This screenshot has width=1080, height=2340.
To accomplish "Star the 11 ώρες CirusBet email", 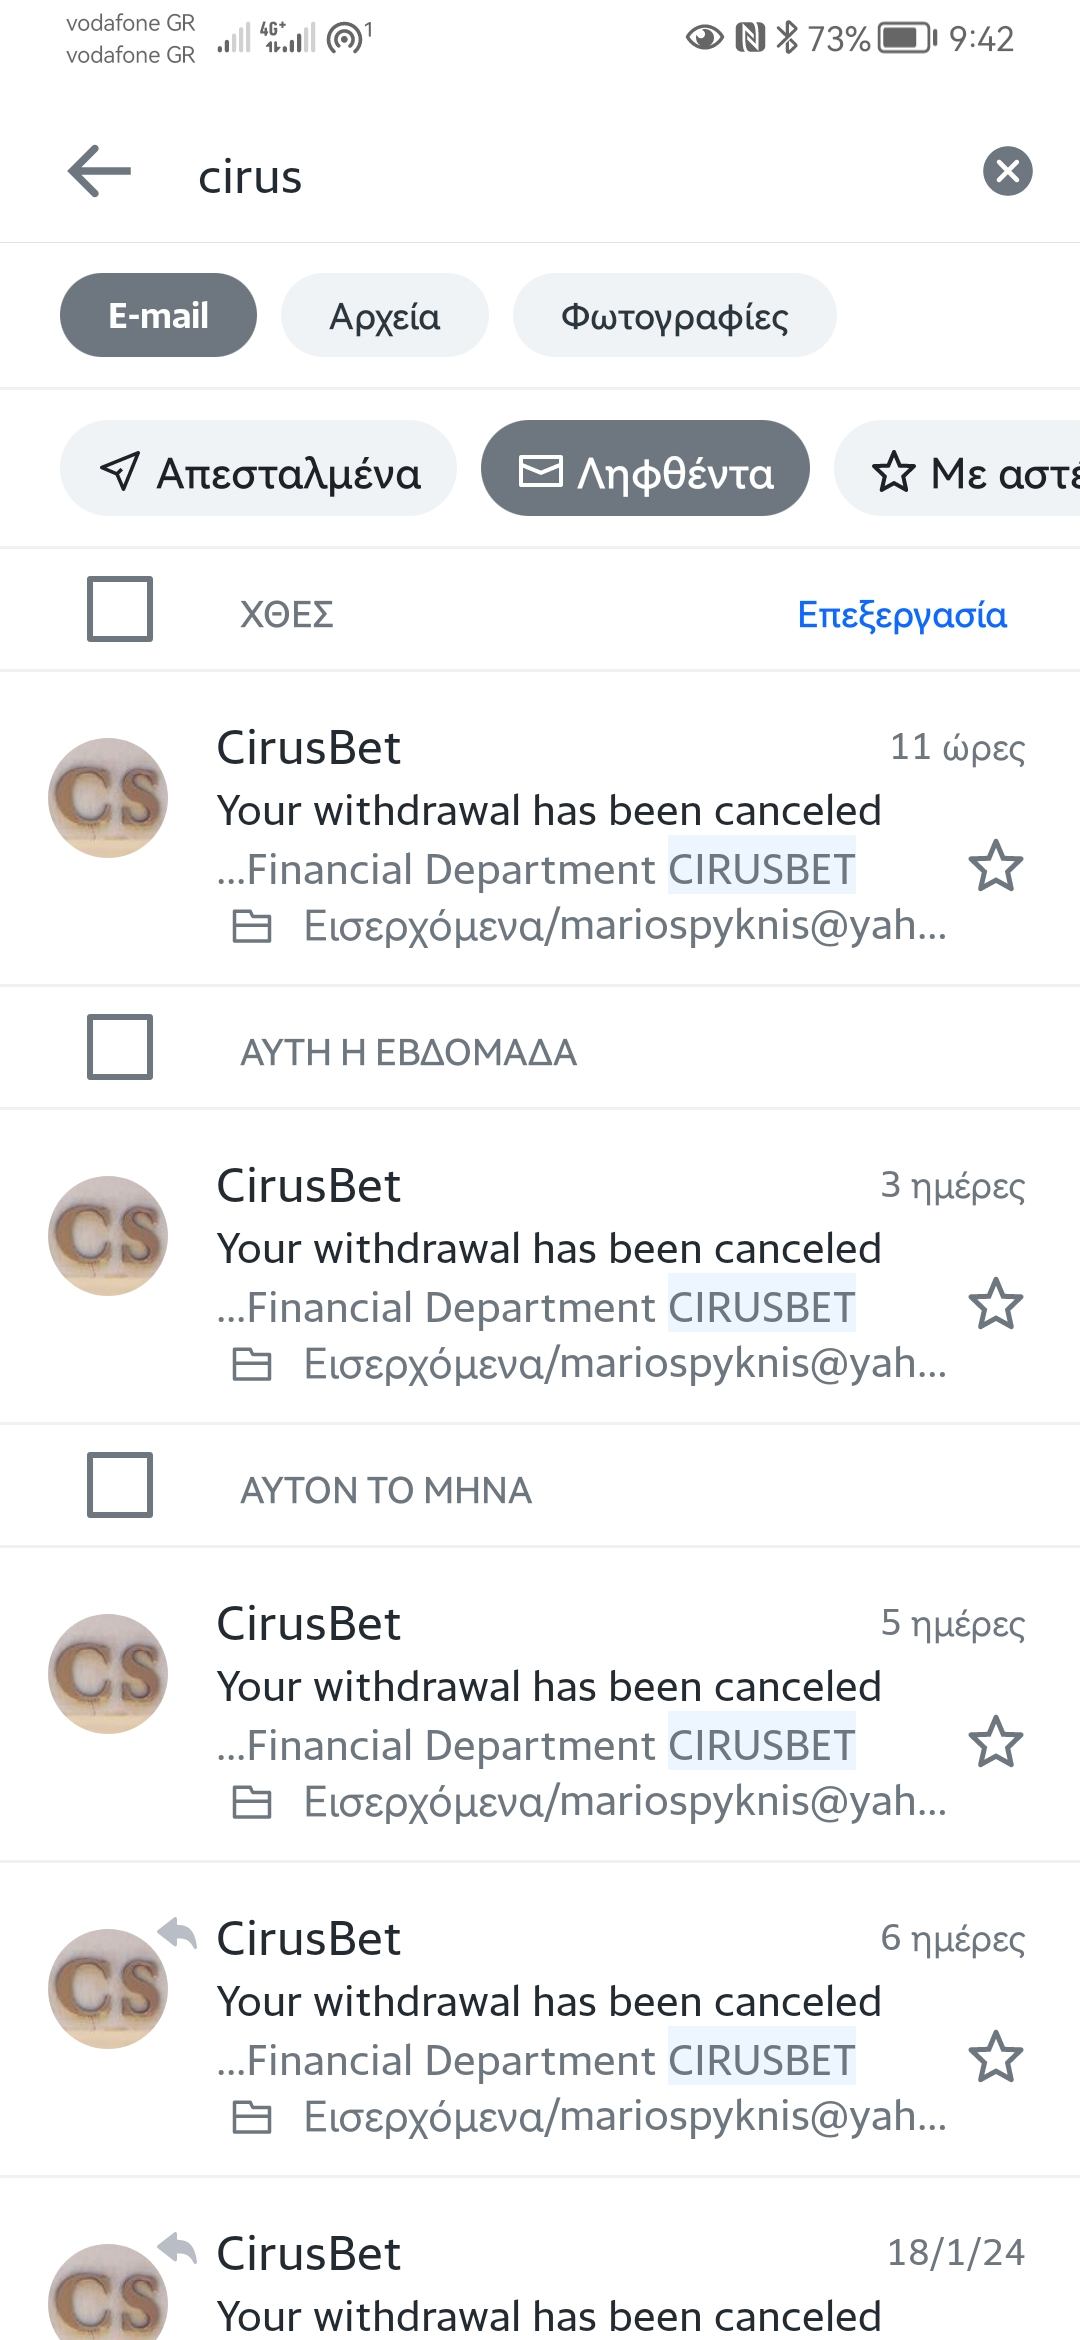I will [x=996, y=867].
